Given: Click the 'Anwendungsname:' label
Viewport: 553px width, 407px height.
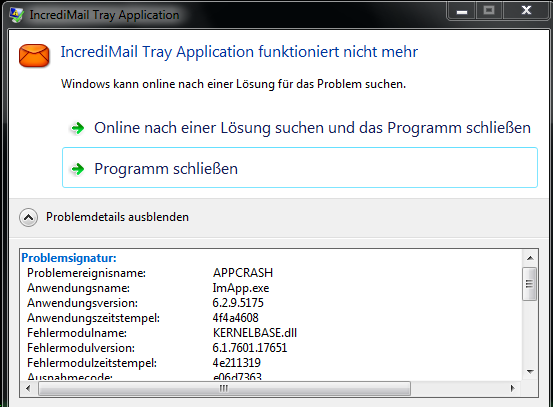Looking at the screenshot, I should tap(79, 288).
